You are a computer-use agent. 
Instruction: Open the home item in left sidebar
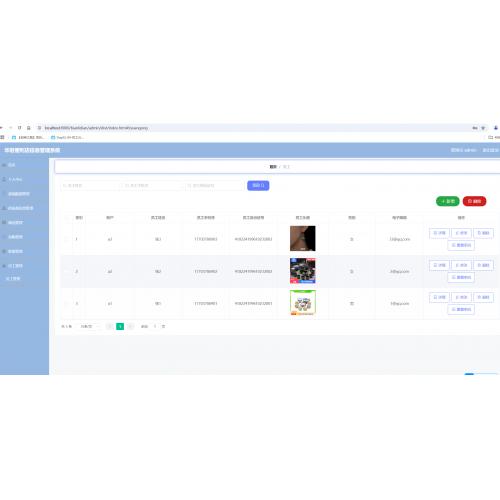pos(11,165)
